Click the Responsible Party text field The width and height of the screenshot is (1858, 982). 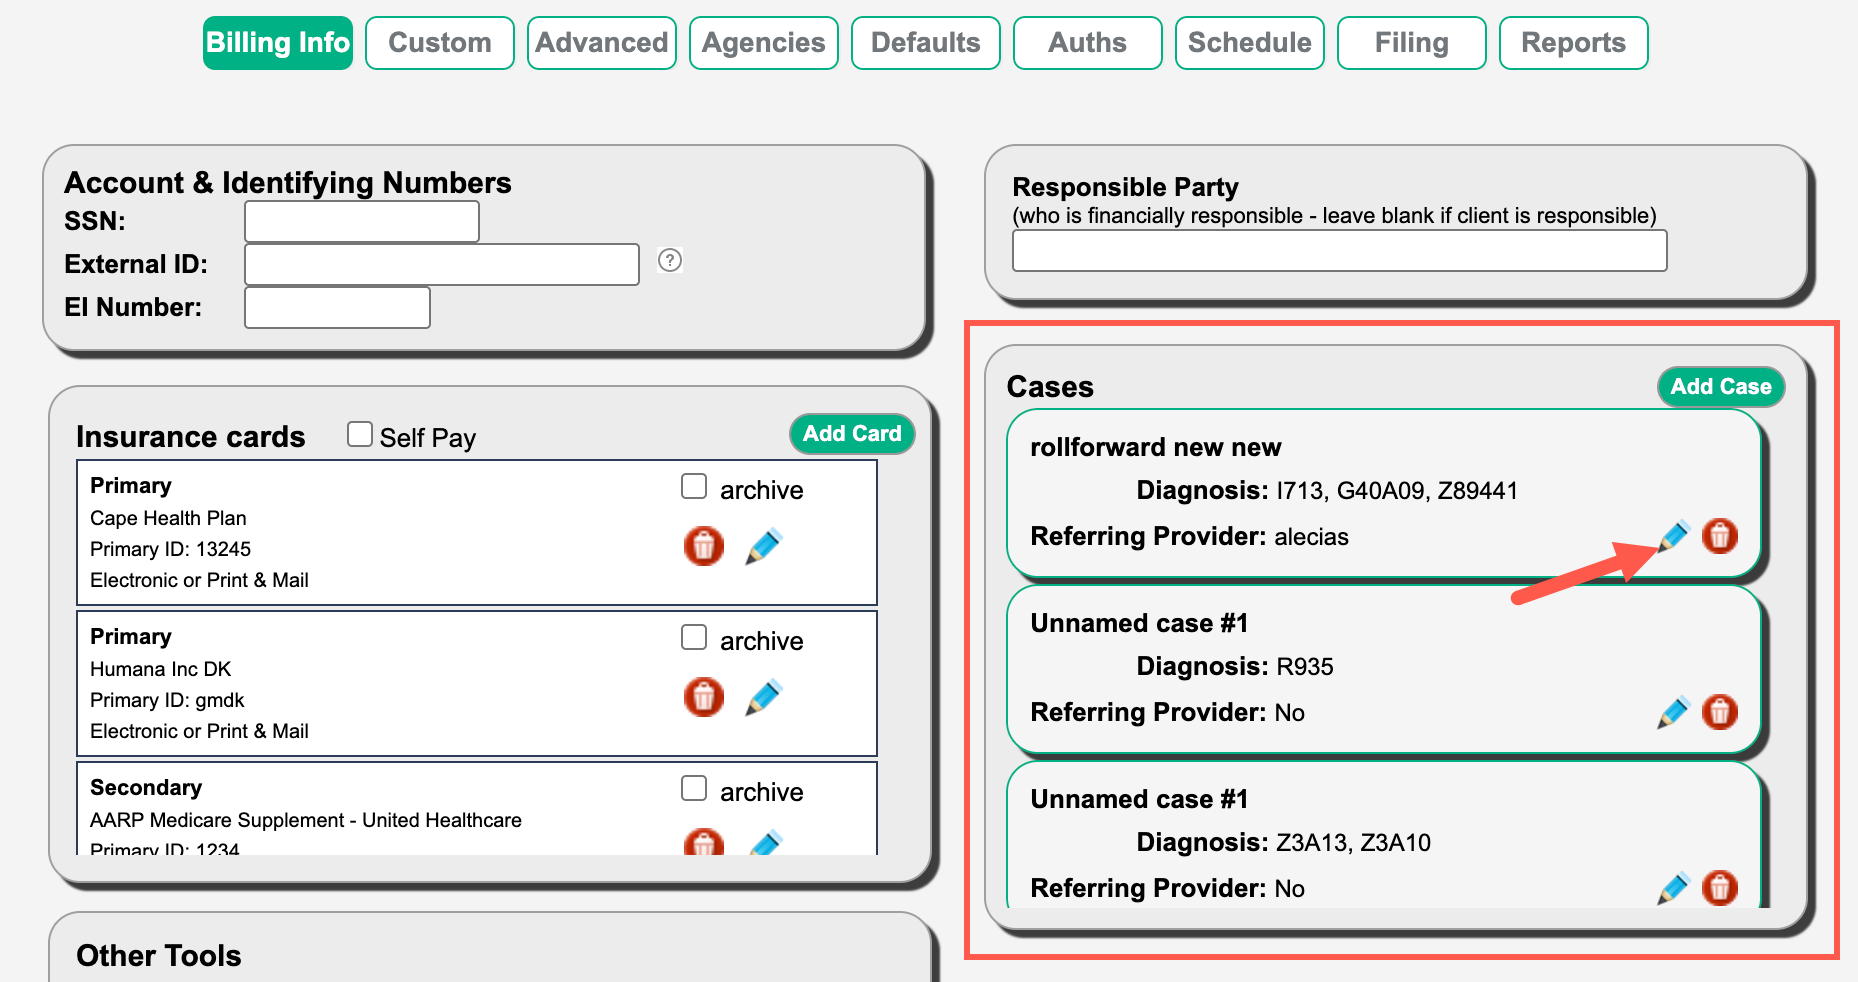1339,251
